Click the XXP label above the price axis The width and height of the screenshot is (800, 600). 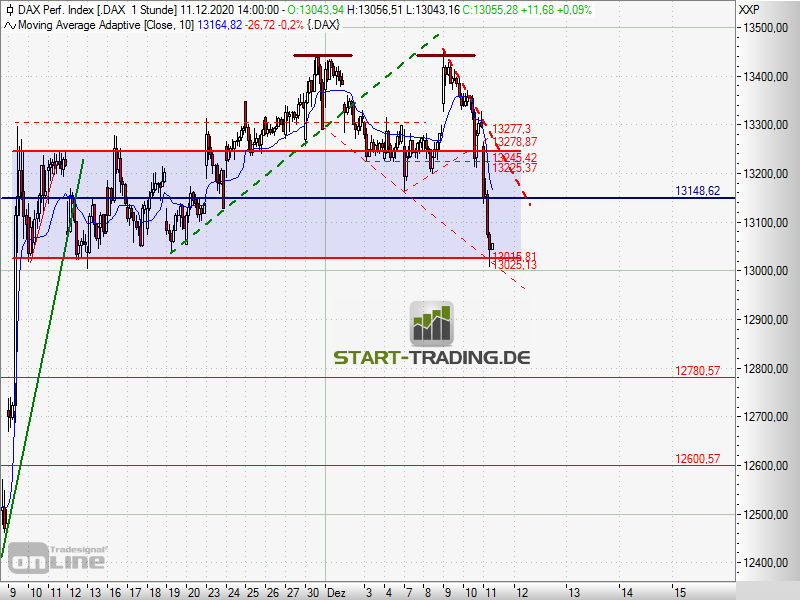tap(747, 10)
